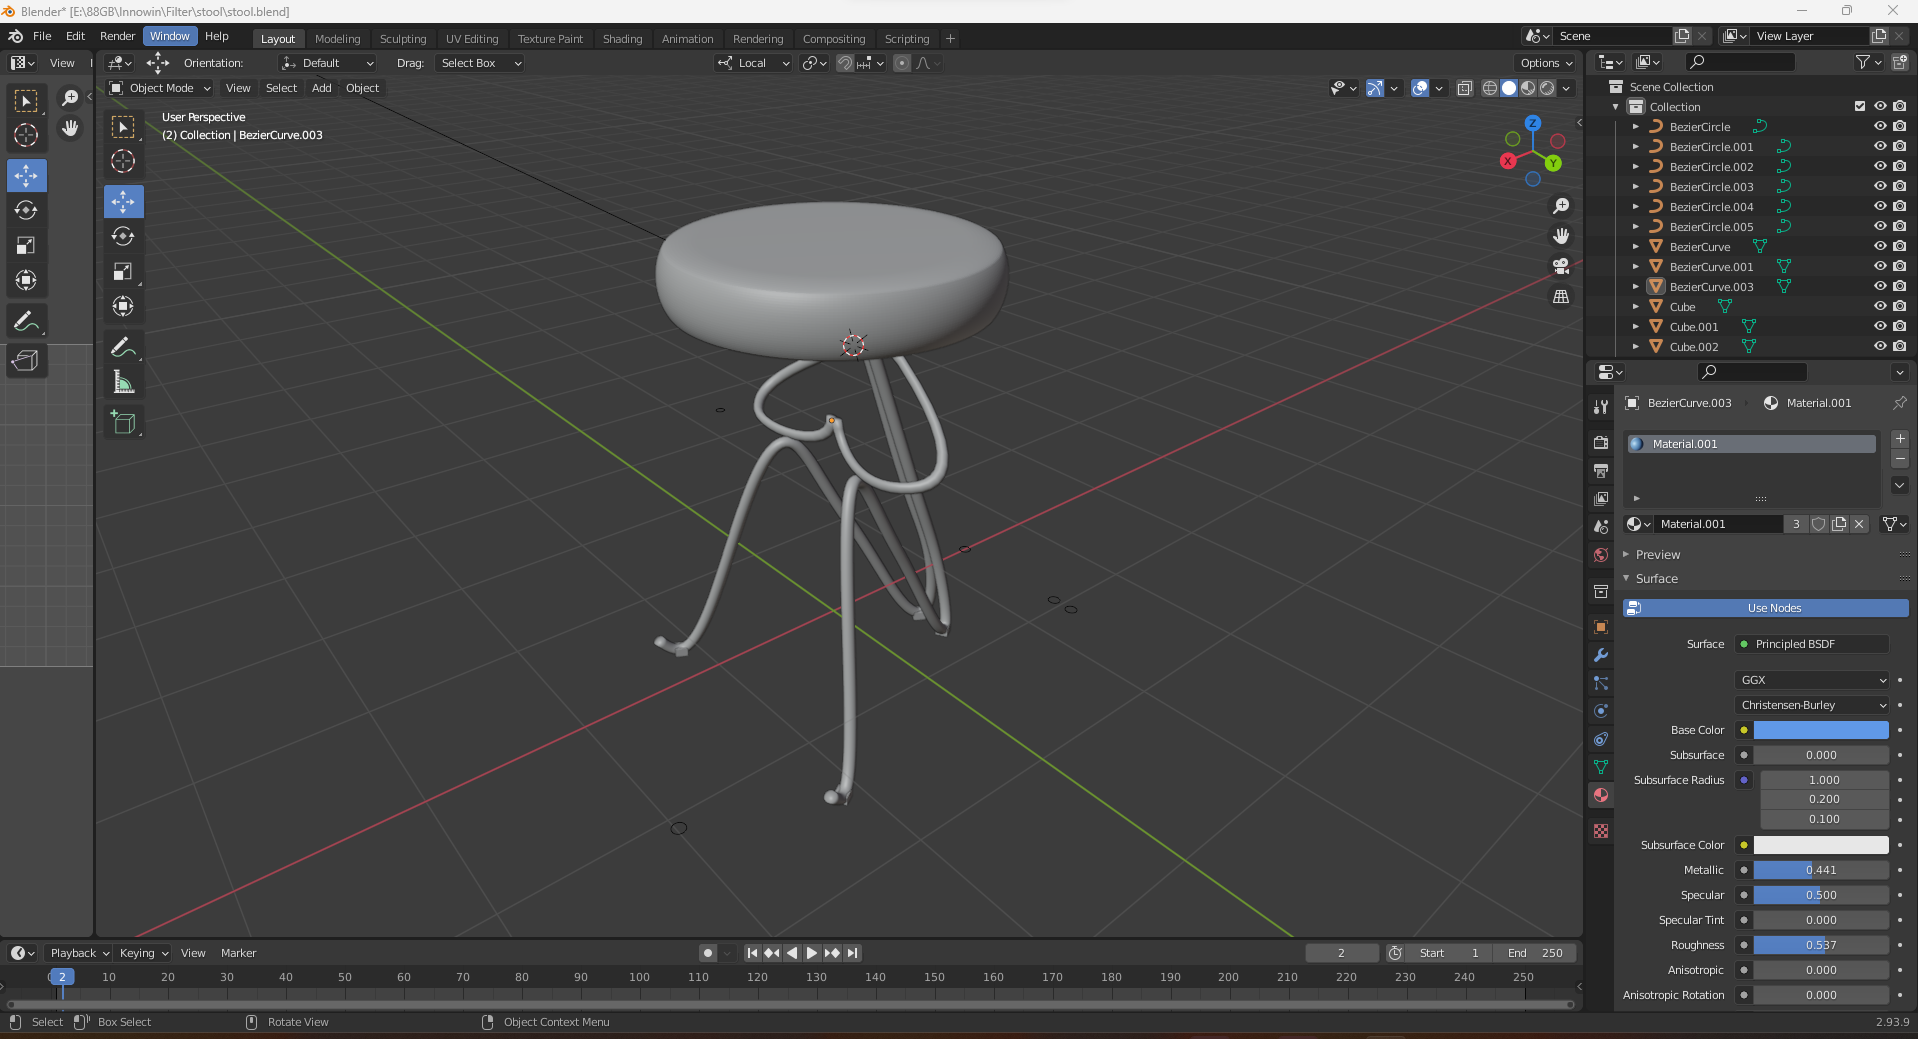Choose the Scale tool in 3D viewport toolbar
Image resolution: width=1918 pixels, height=1039 pixels.
(x=123, y=272)
